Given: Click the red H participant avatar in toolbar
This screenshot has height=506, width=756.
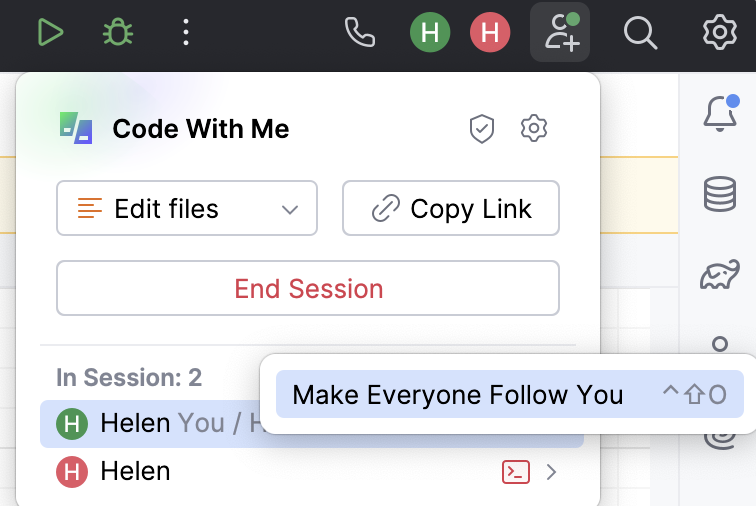Looking at the screenshot, I should click(x=490, y=33).
